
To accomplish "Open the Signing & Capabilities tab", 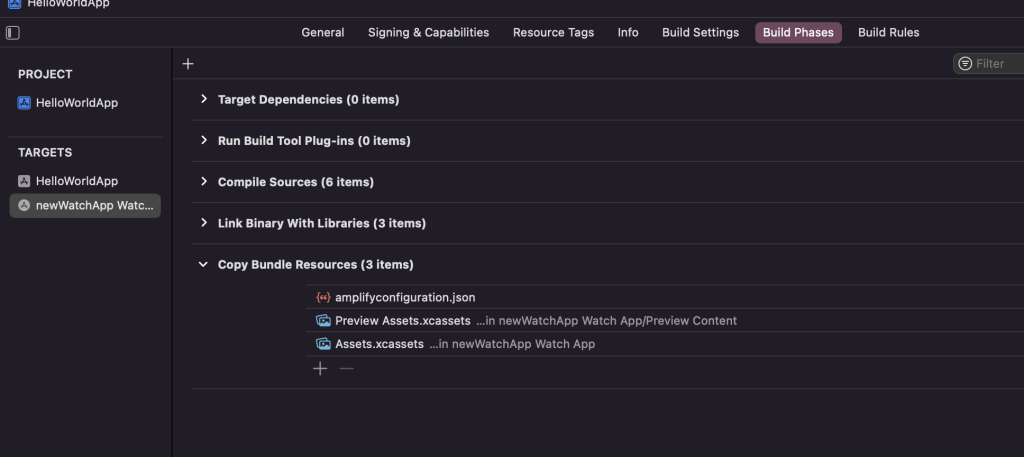I will pos(428,33).
